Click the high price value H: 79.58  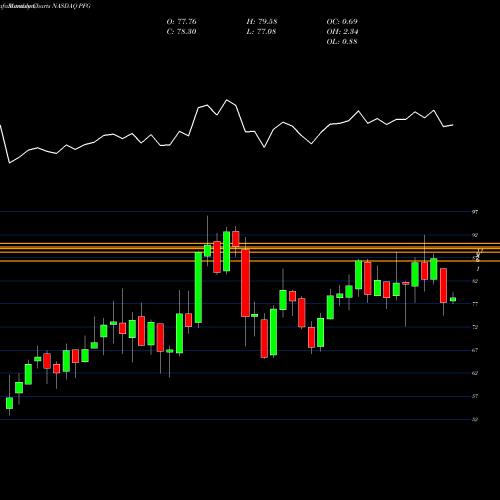[262, 22]
